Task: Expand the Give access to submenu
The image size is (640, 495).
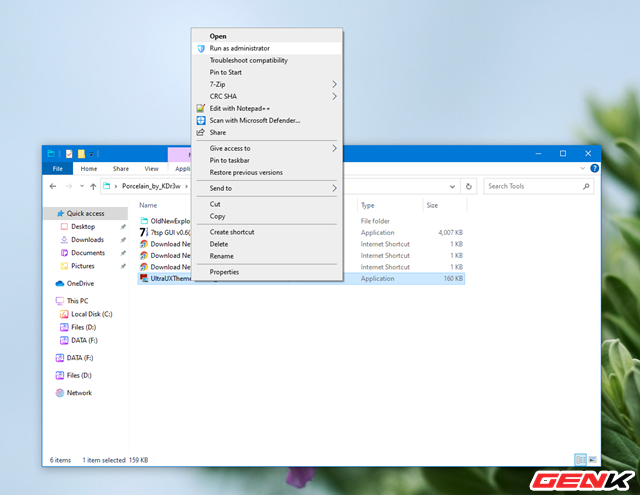Action: 267,149
